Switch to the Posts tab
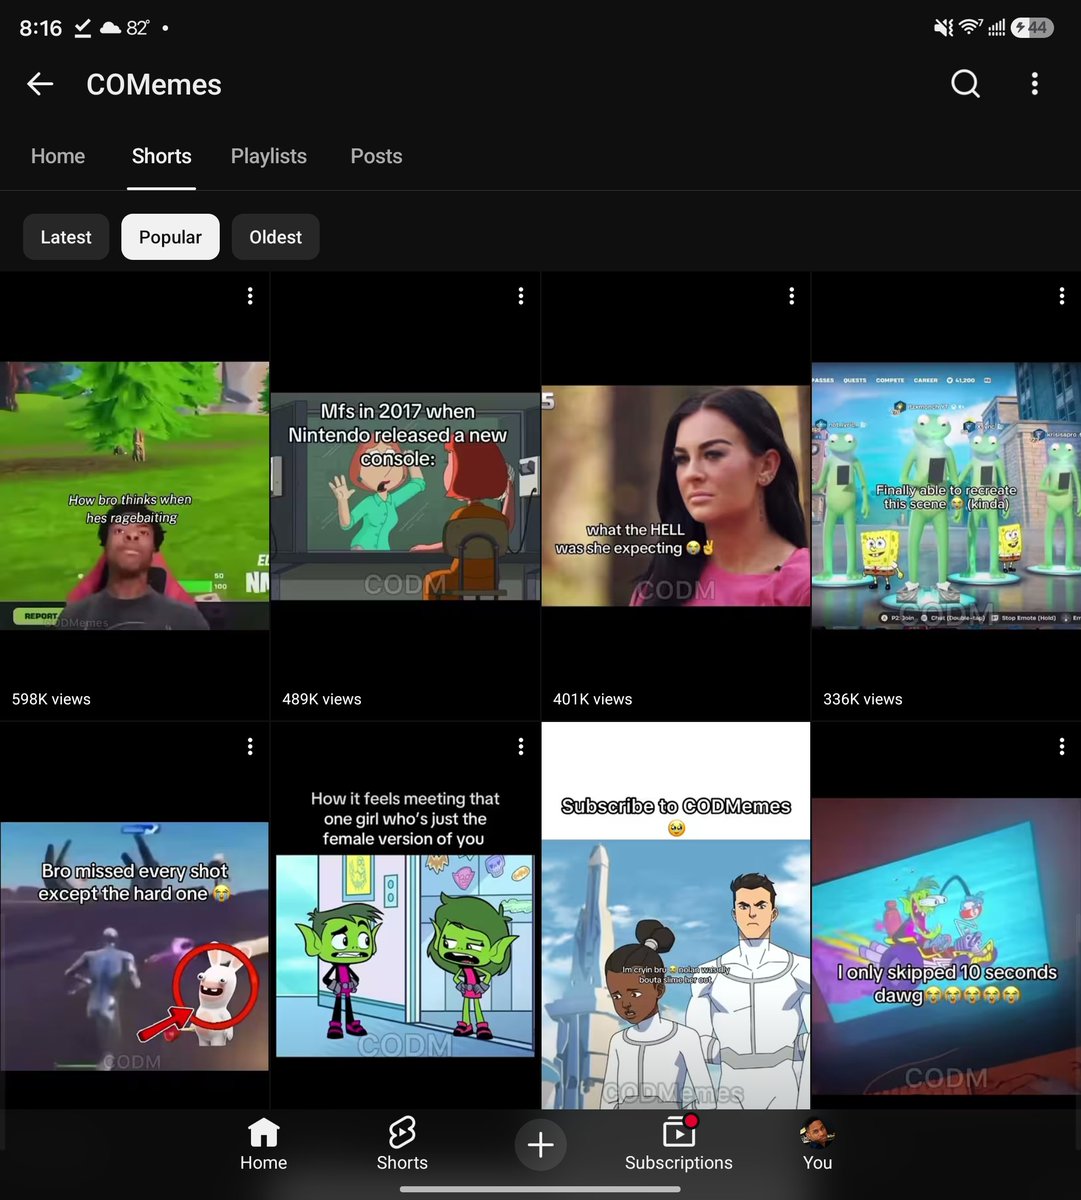This screenshot has width=1081, height=1200. pos(376,156)
